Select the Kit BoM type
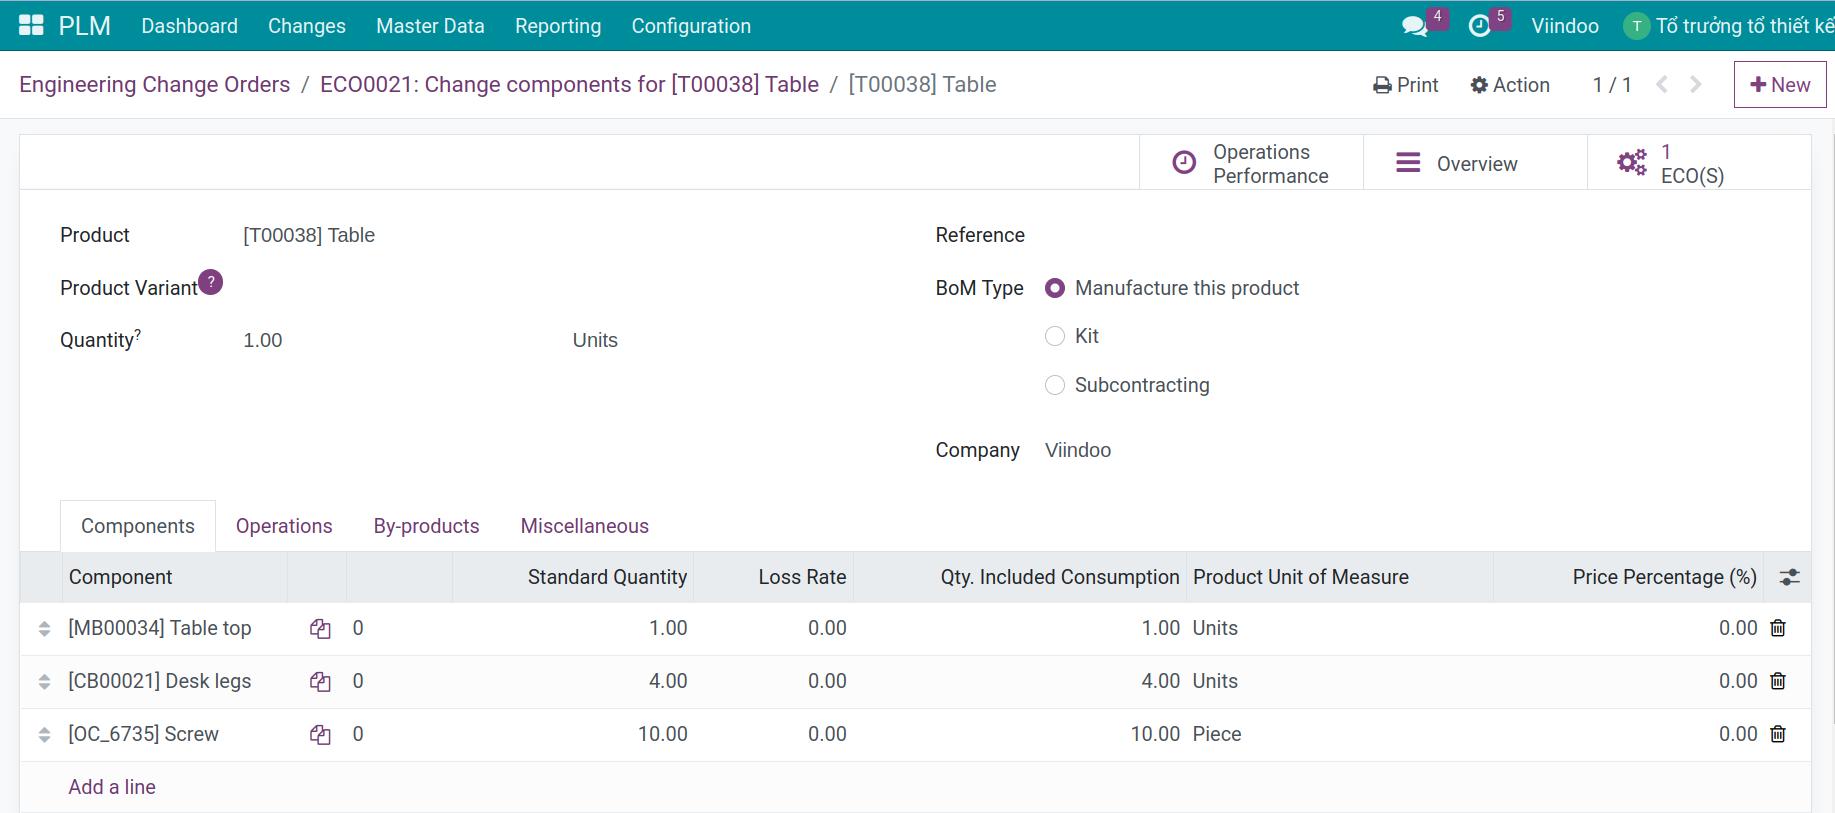The width and height of the screenshot is (1835, 813). click(1055, 336)
